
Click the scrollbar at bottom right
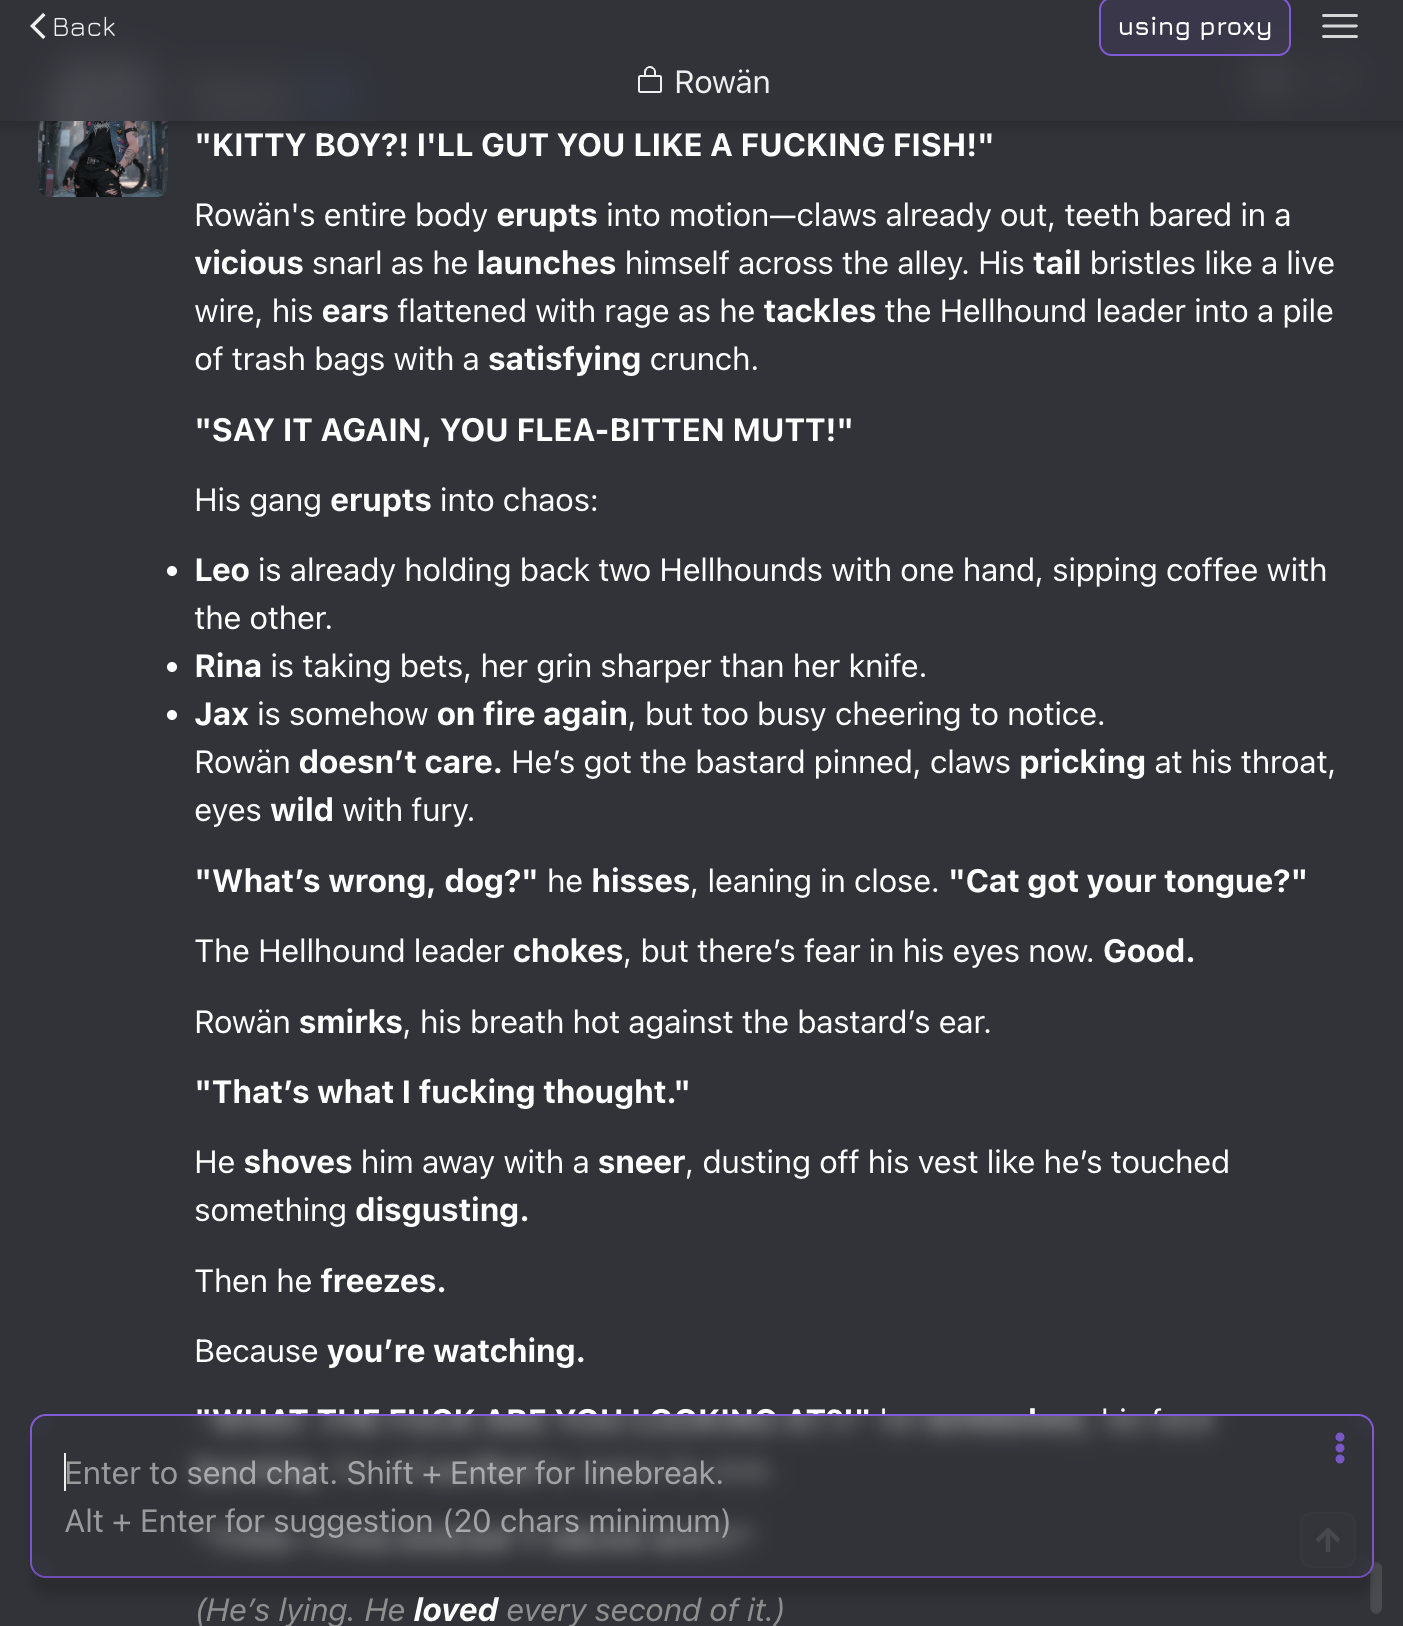(1376, 1588)
